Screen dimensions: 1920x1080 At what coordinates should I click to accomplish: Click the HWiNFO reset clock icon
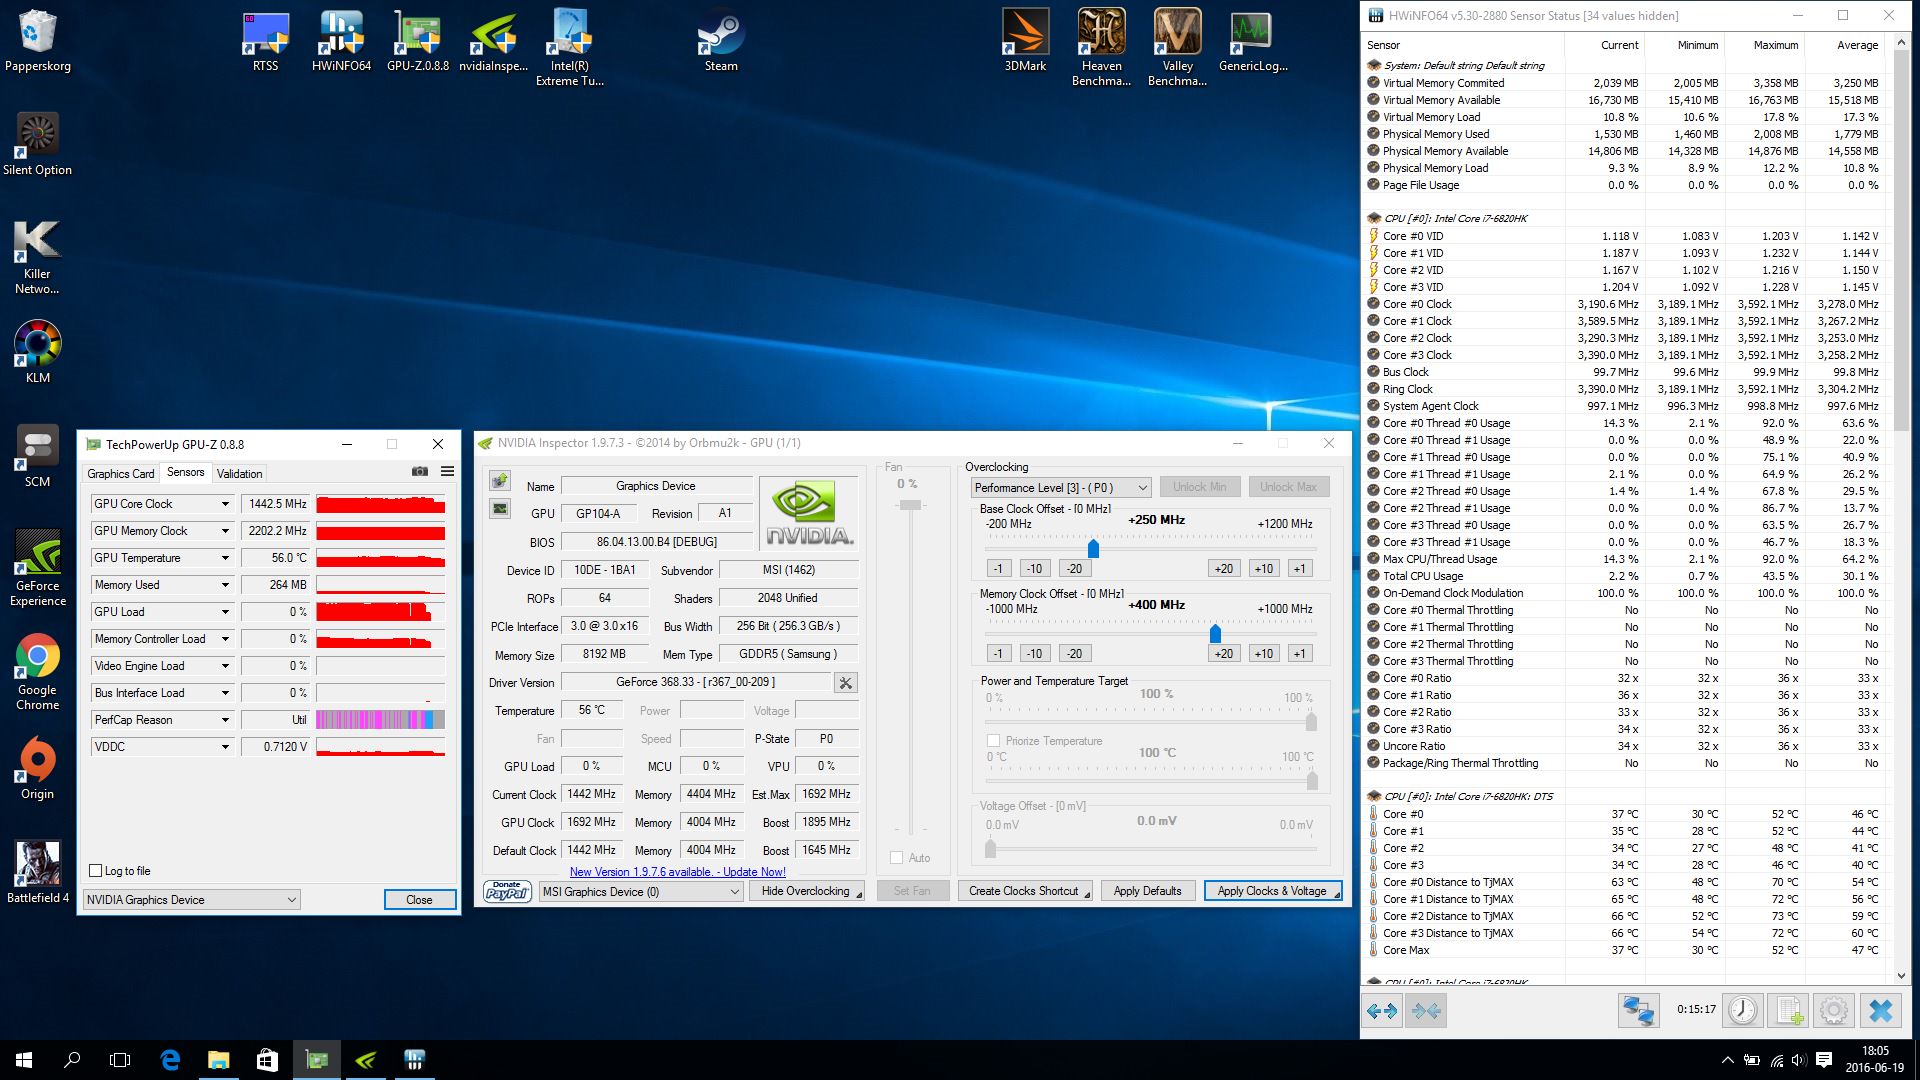tap(1743, 1011)
